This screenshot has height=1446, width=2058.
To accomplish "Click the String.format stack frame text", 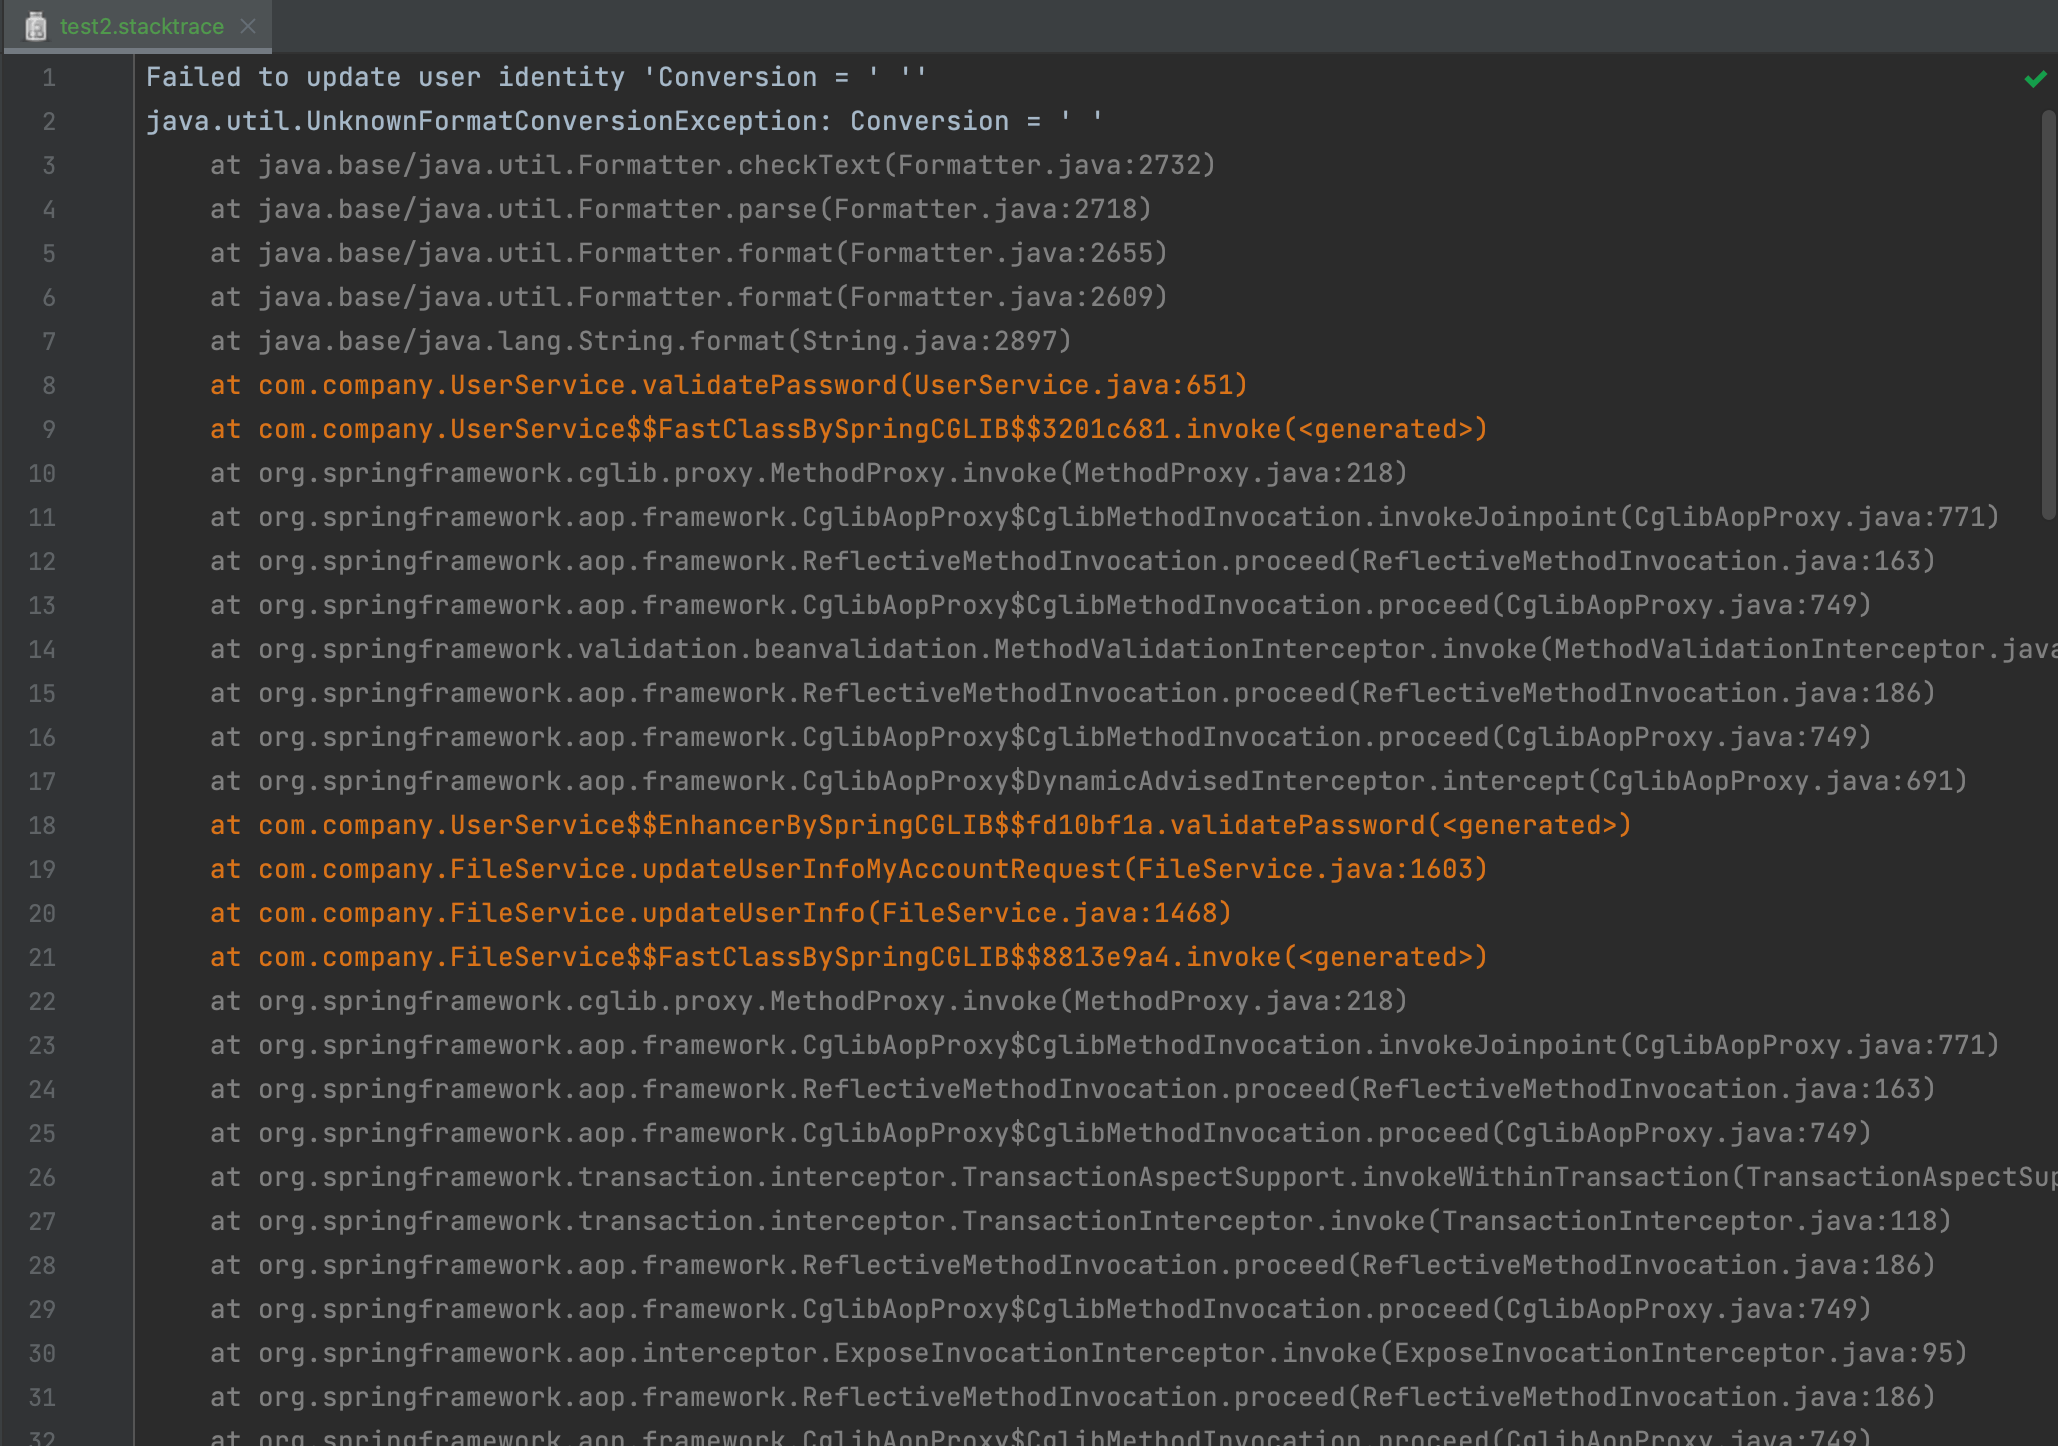I will [x=641, y=341].
